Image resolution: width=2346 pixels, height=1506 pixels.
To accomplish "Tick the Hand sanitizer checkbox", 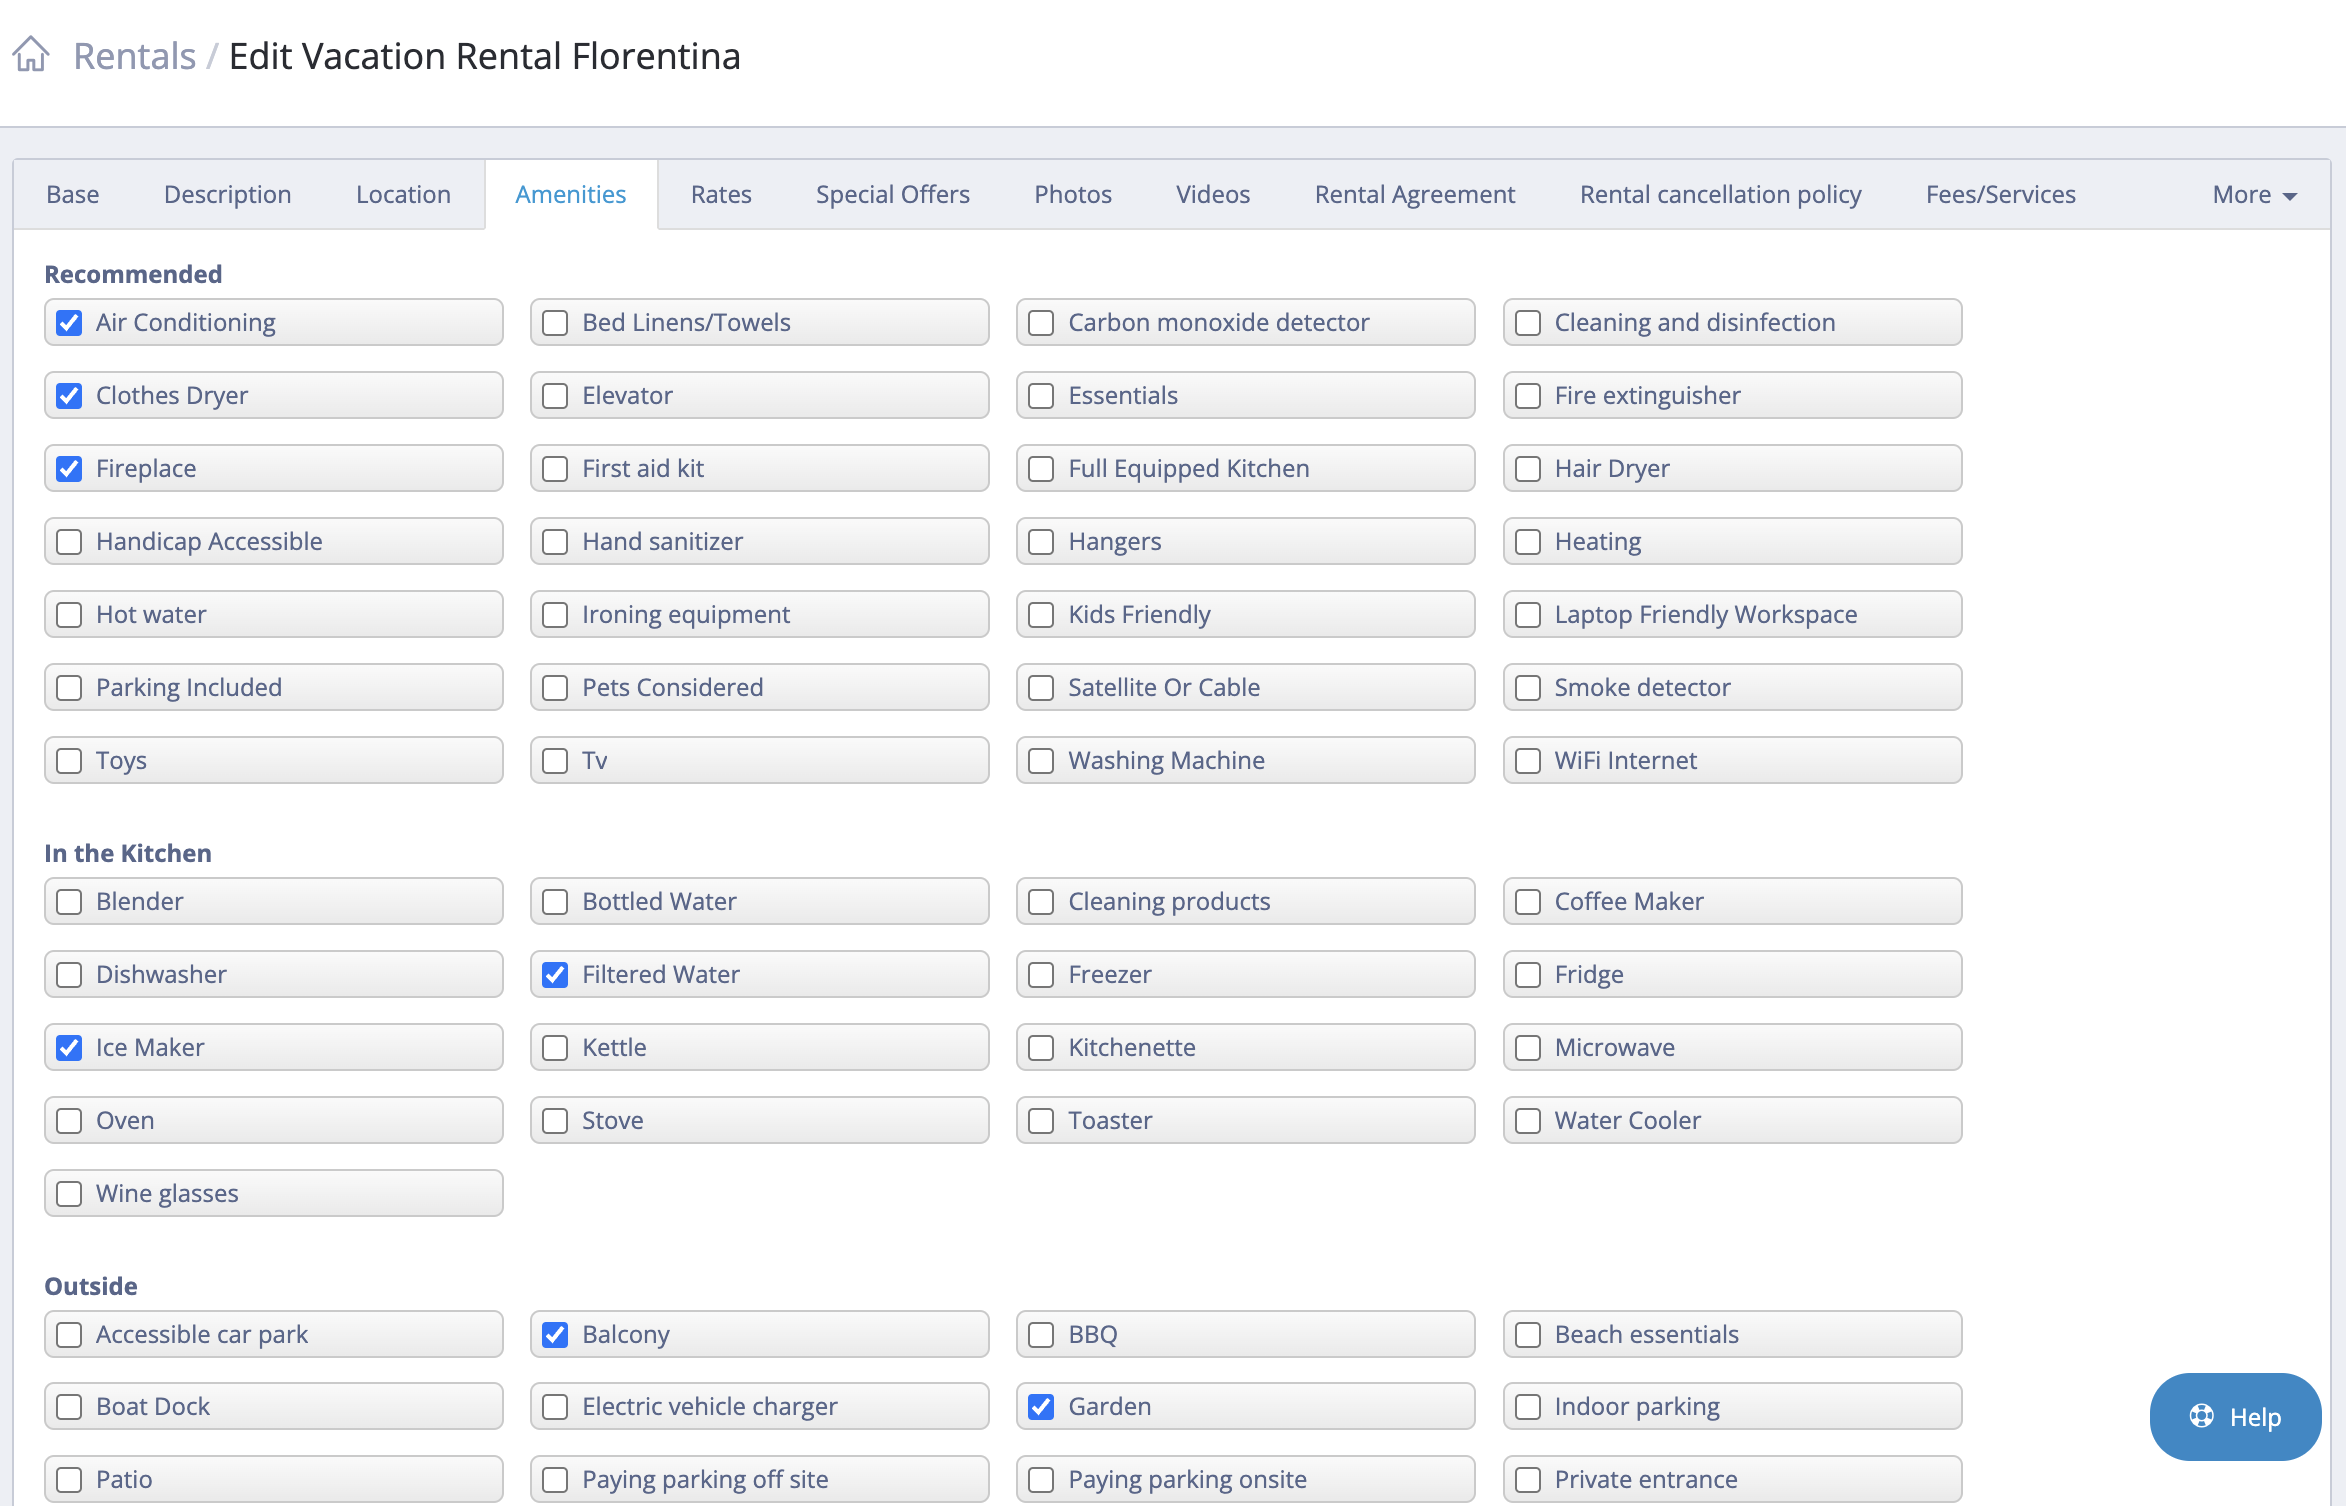I will [x=555, y=542].
